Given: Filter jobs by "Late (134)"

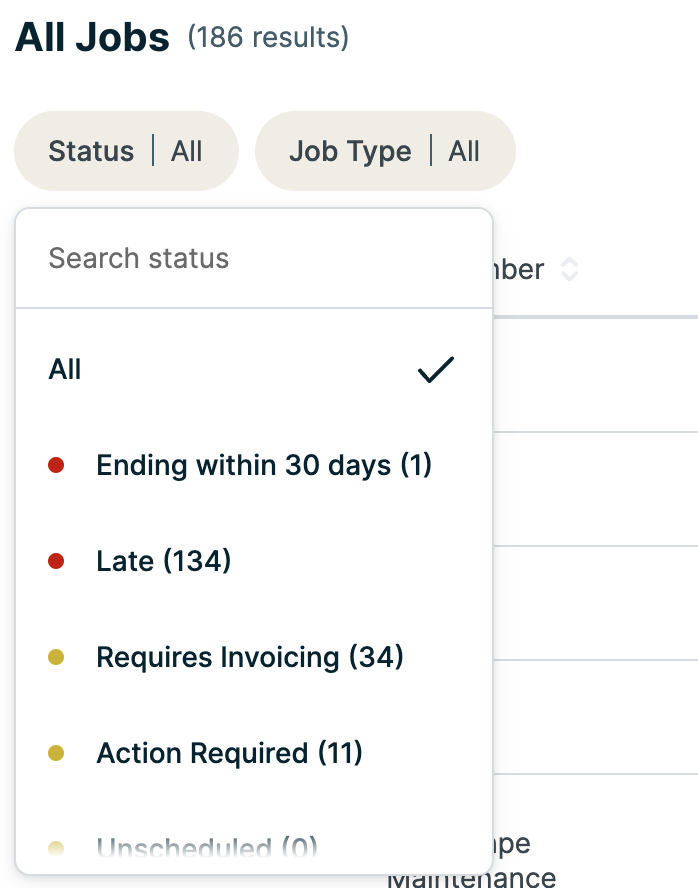Looking at the screenshot, I should [164, 561].
